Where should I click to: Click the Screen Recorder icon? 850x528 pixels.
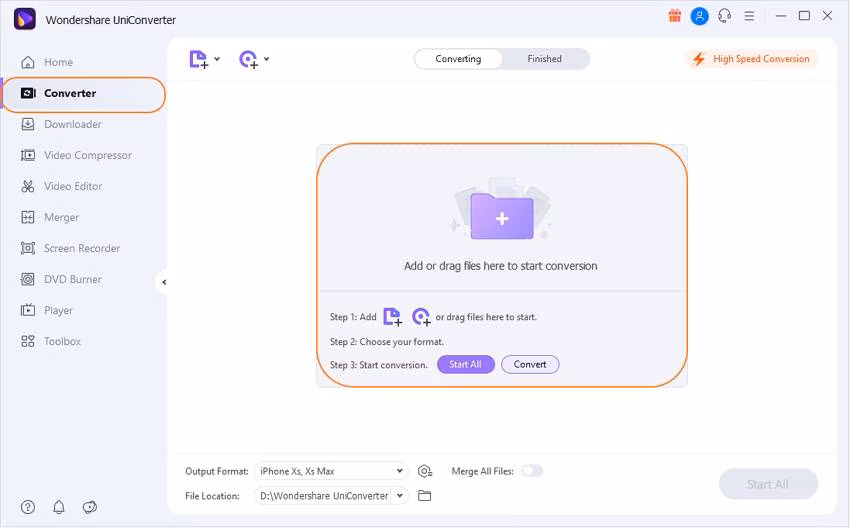coord(28,248)
